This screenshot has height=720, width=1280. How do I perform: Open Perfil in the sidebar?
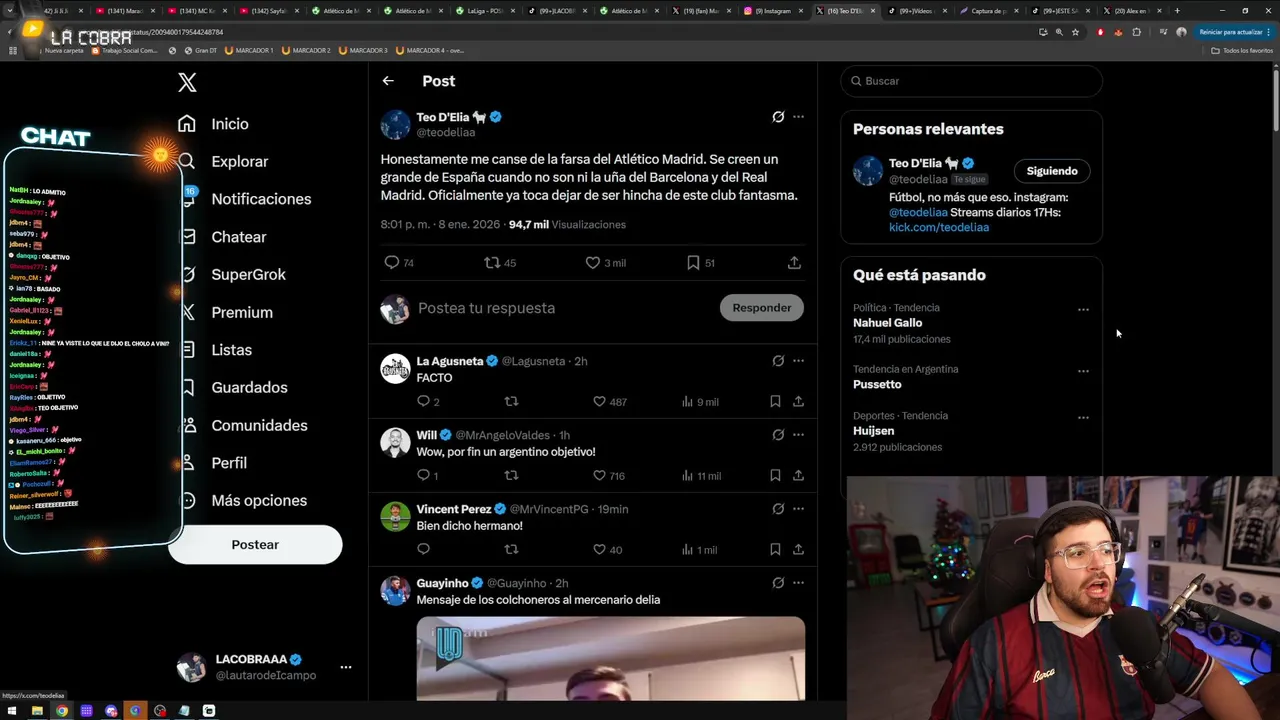pyautogui.click(x=212, y=463)
